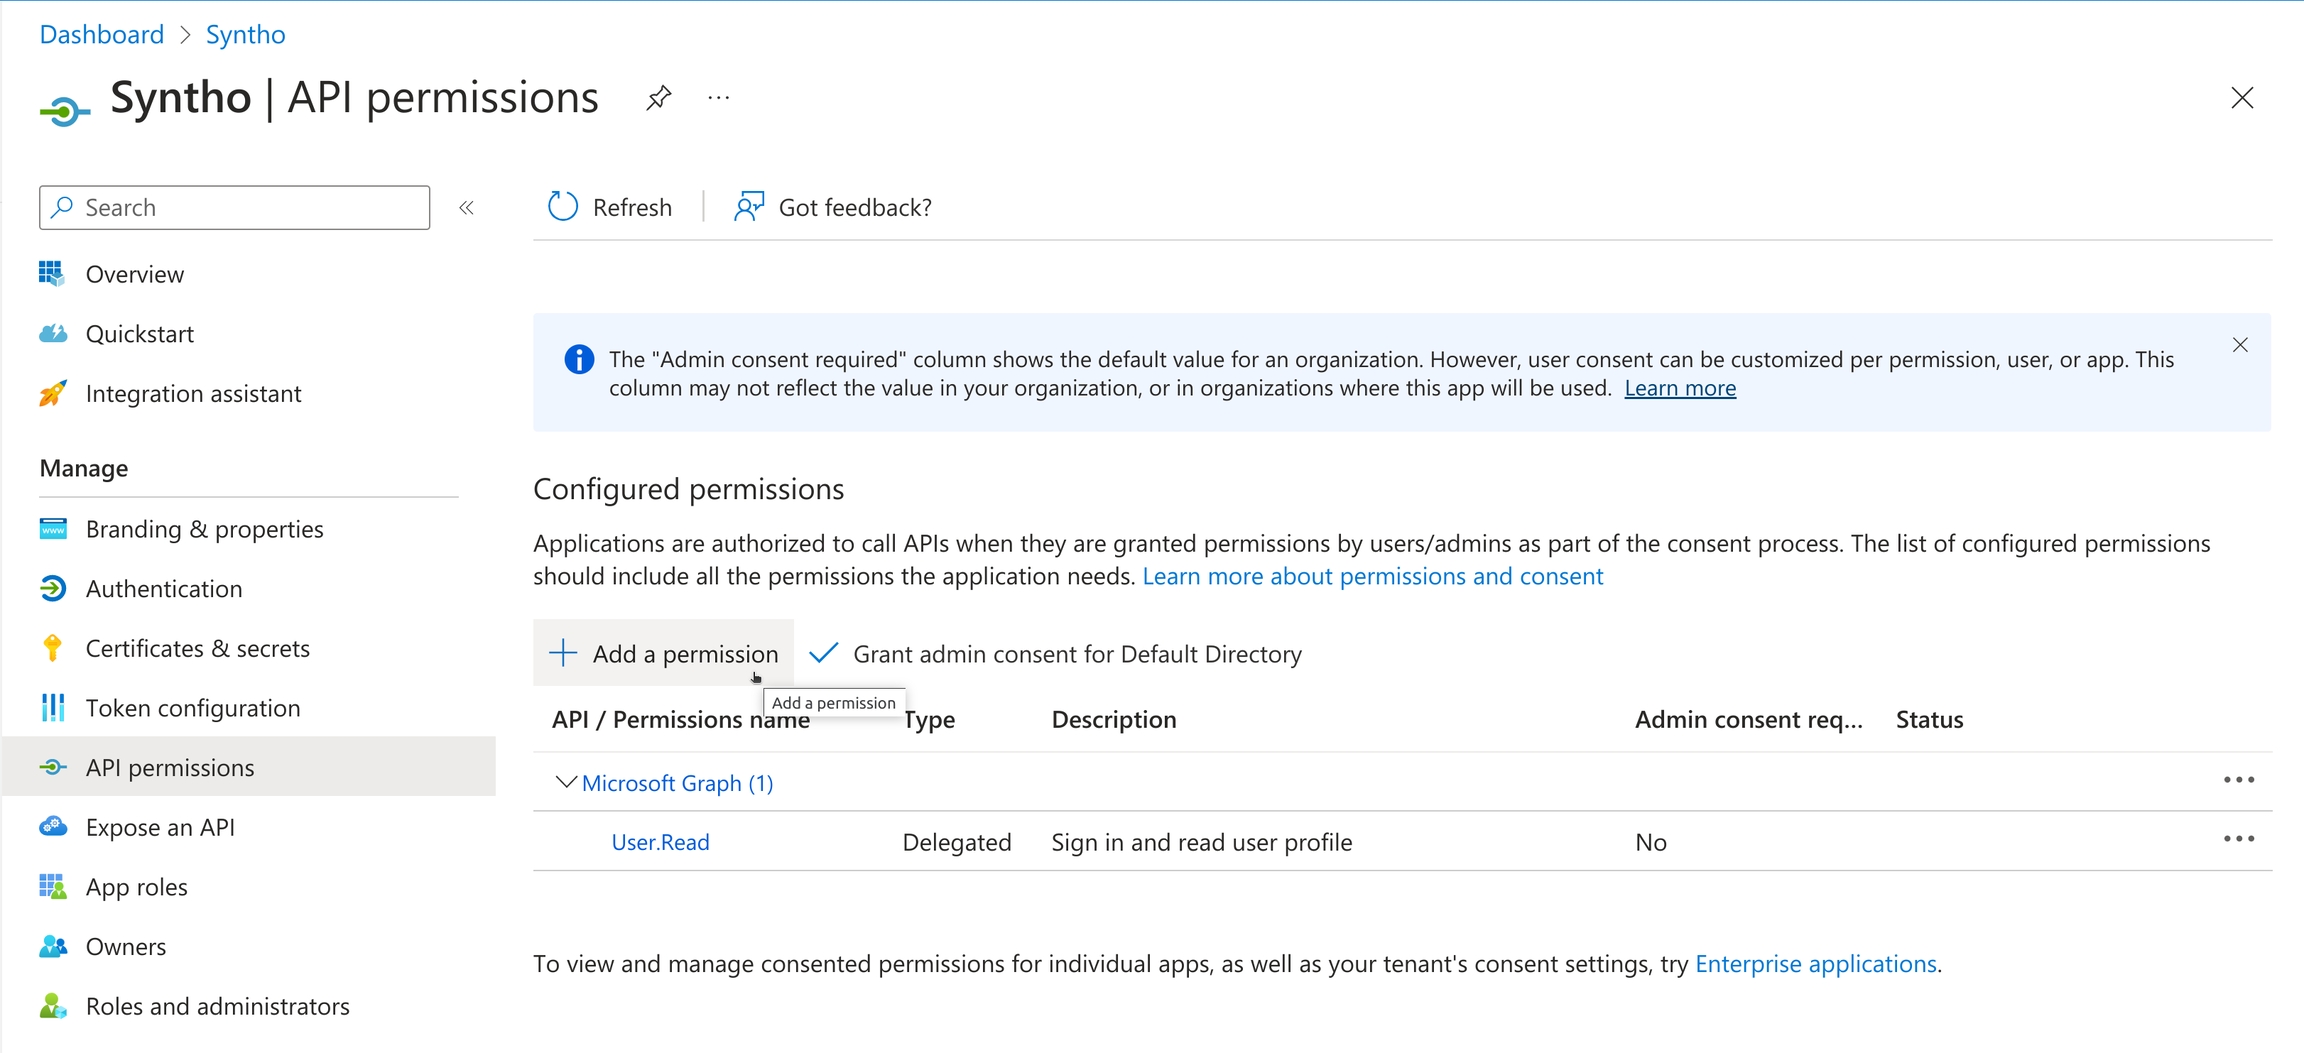2304x1053 pixels.
Task: Collapse the Microsoft Graph permissions group
Action: pyautogui.click(x=566, y=782)
